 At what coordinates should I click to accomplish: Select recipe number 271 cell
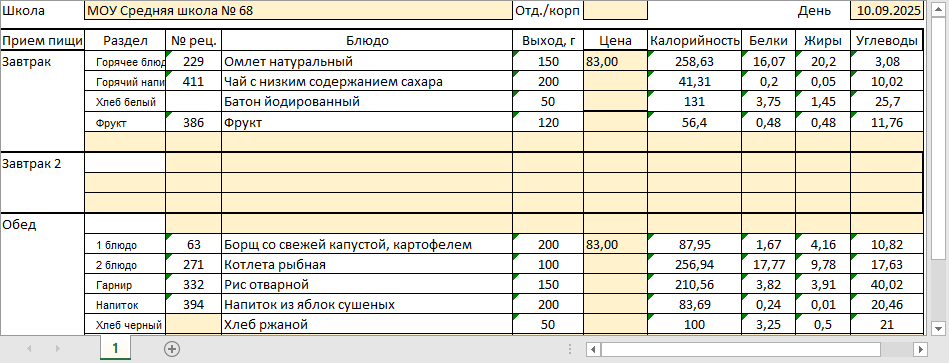point(194,264)
